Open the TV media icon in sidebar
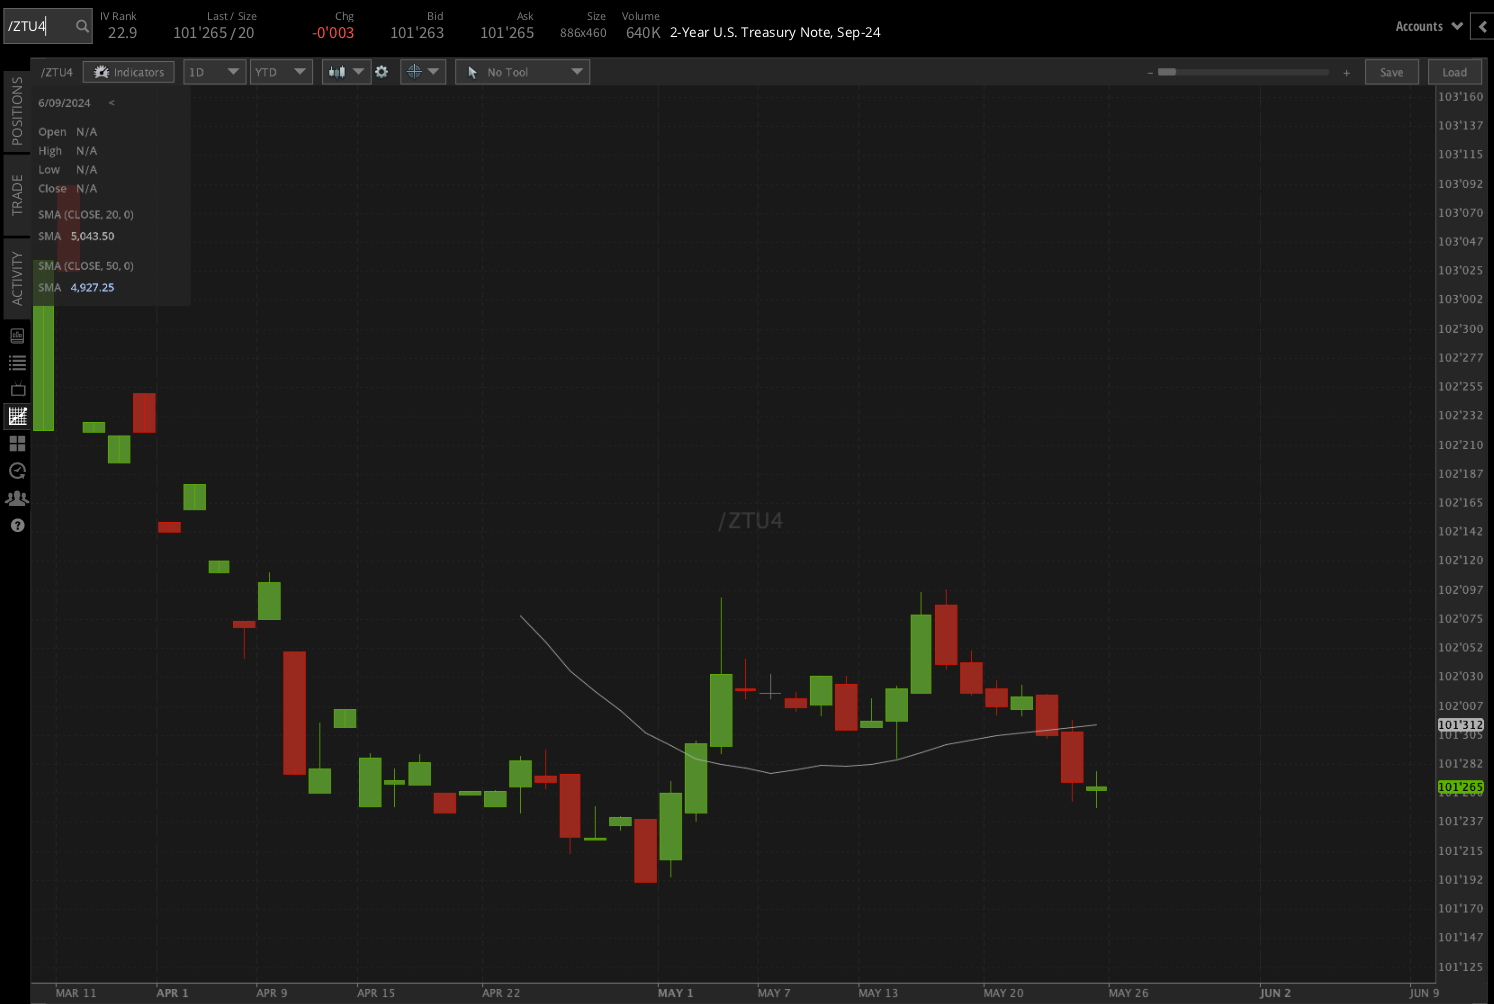Screen dimensions: 1494x1004 tap(17, 389)
